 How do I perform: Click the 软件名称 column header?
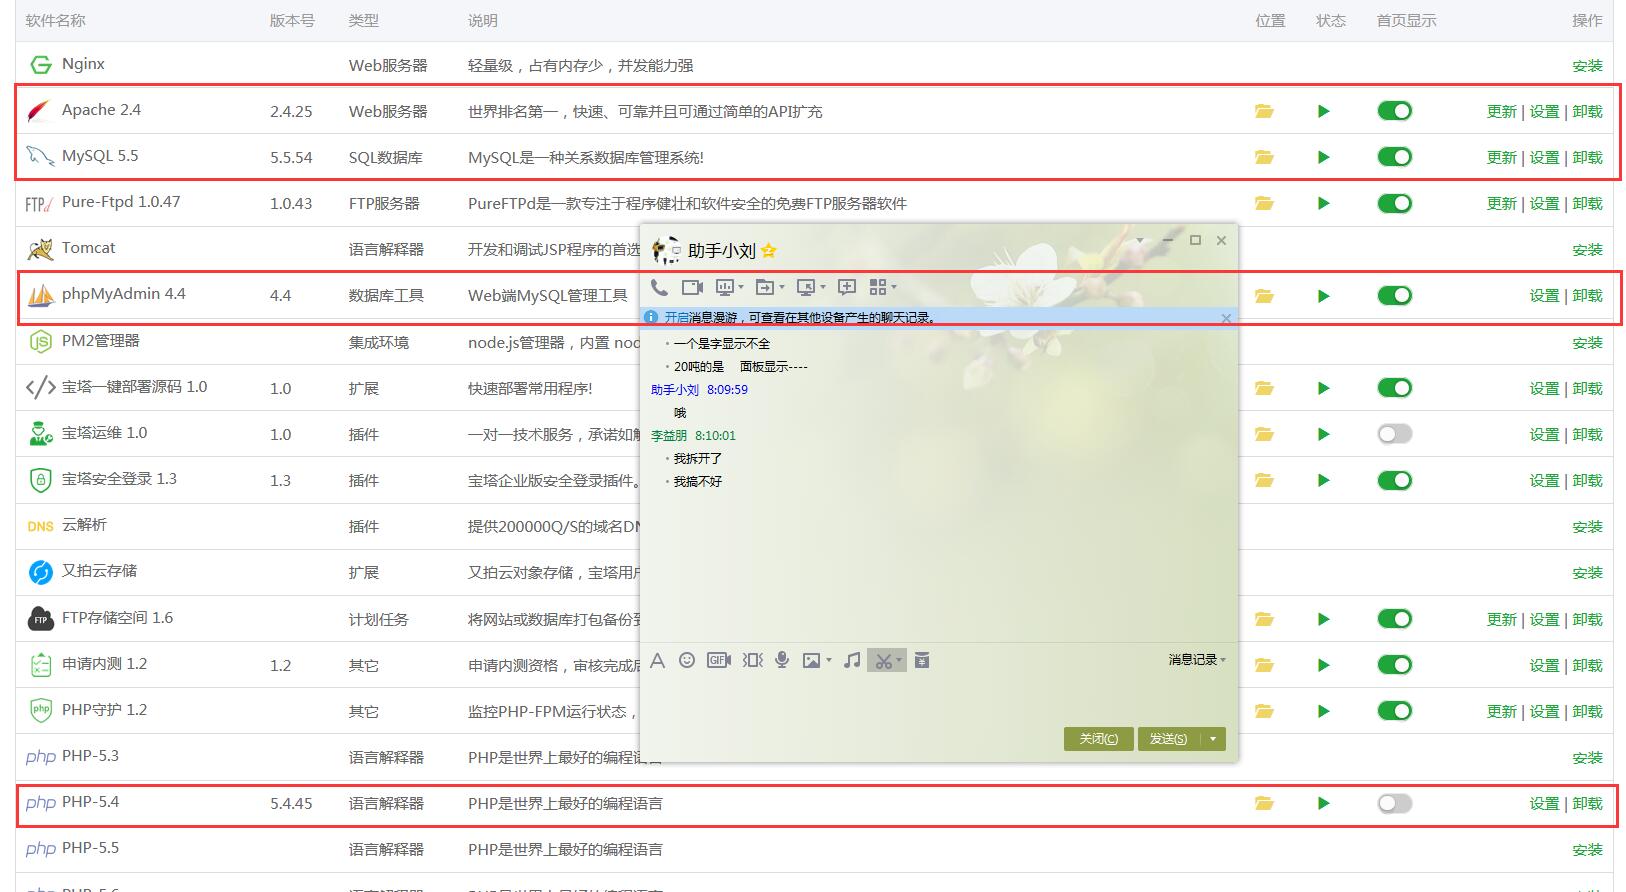tap(56, 20)
